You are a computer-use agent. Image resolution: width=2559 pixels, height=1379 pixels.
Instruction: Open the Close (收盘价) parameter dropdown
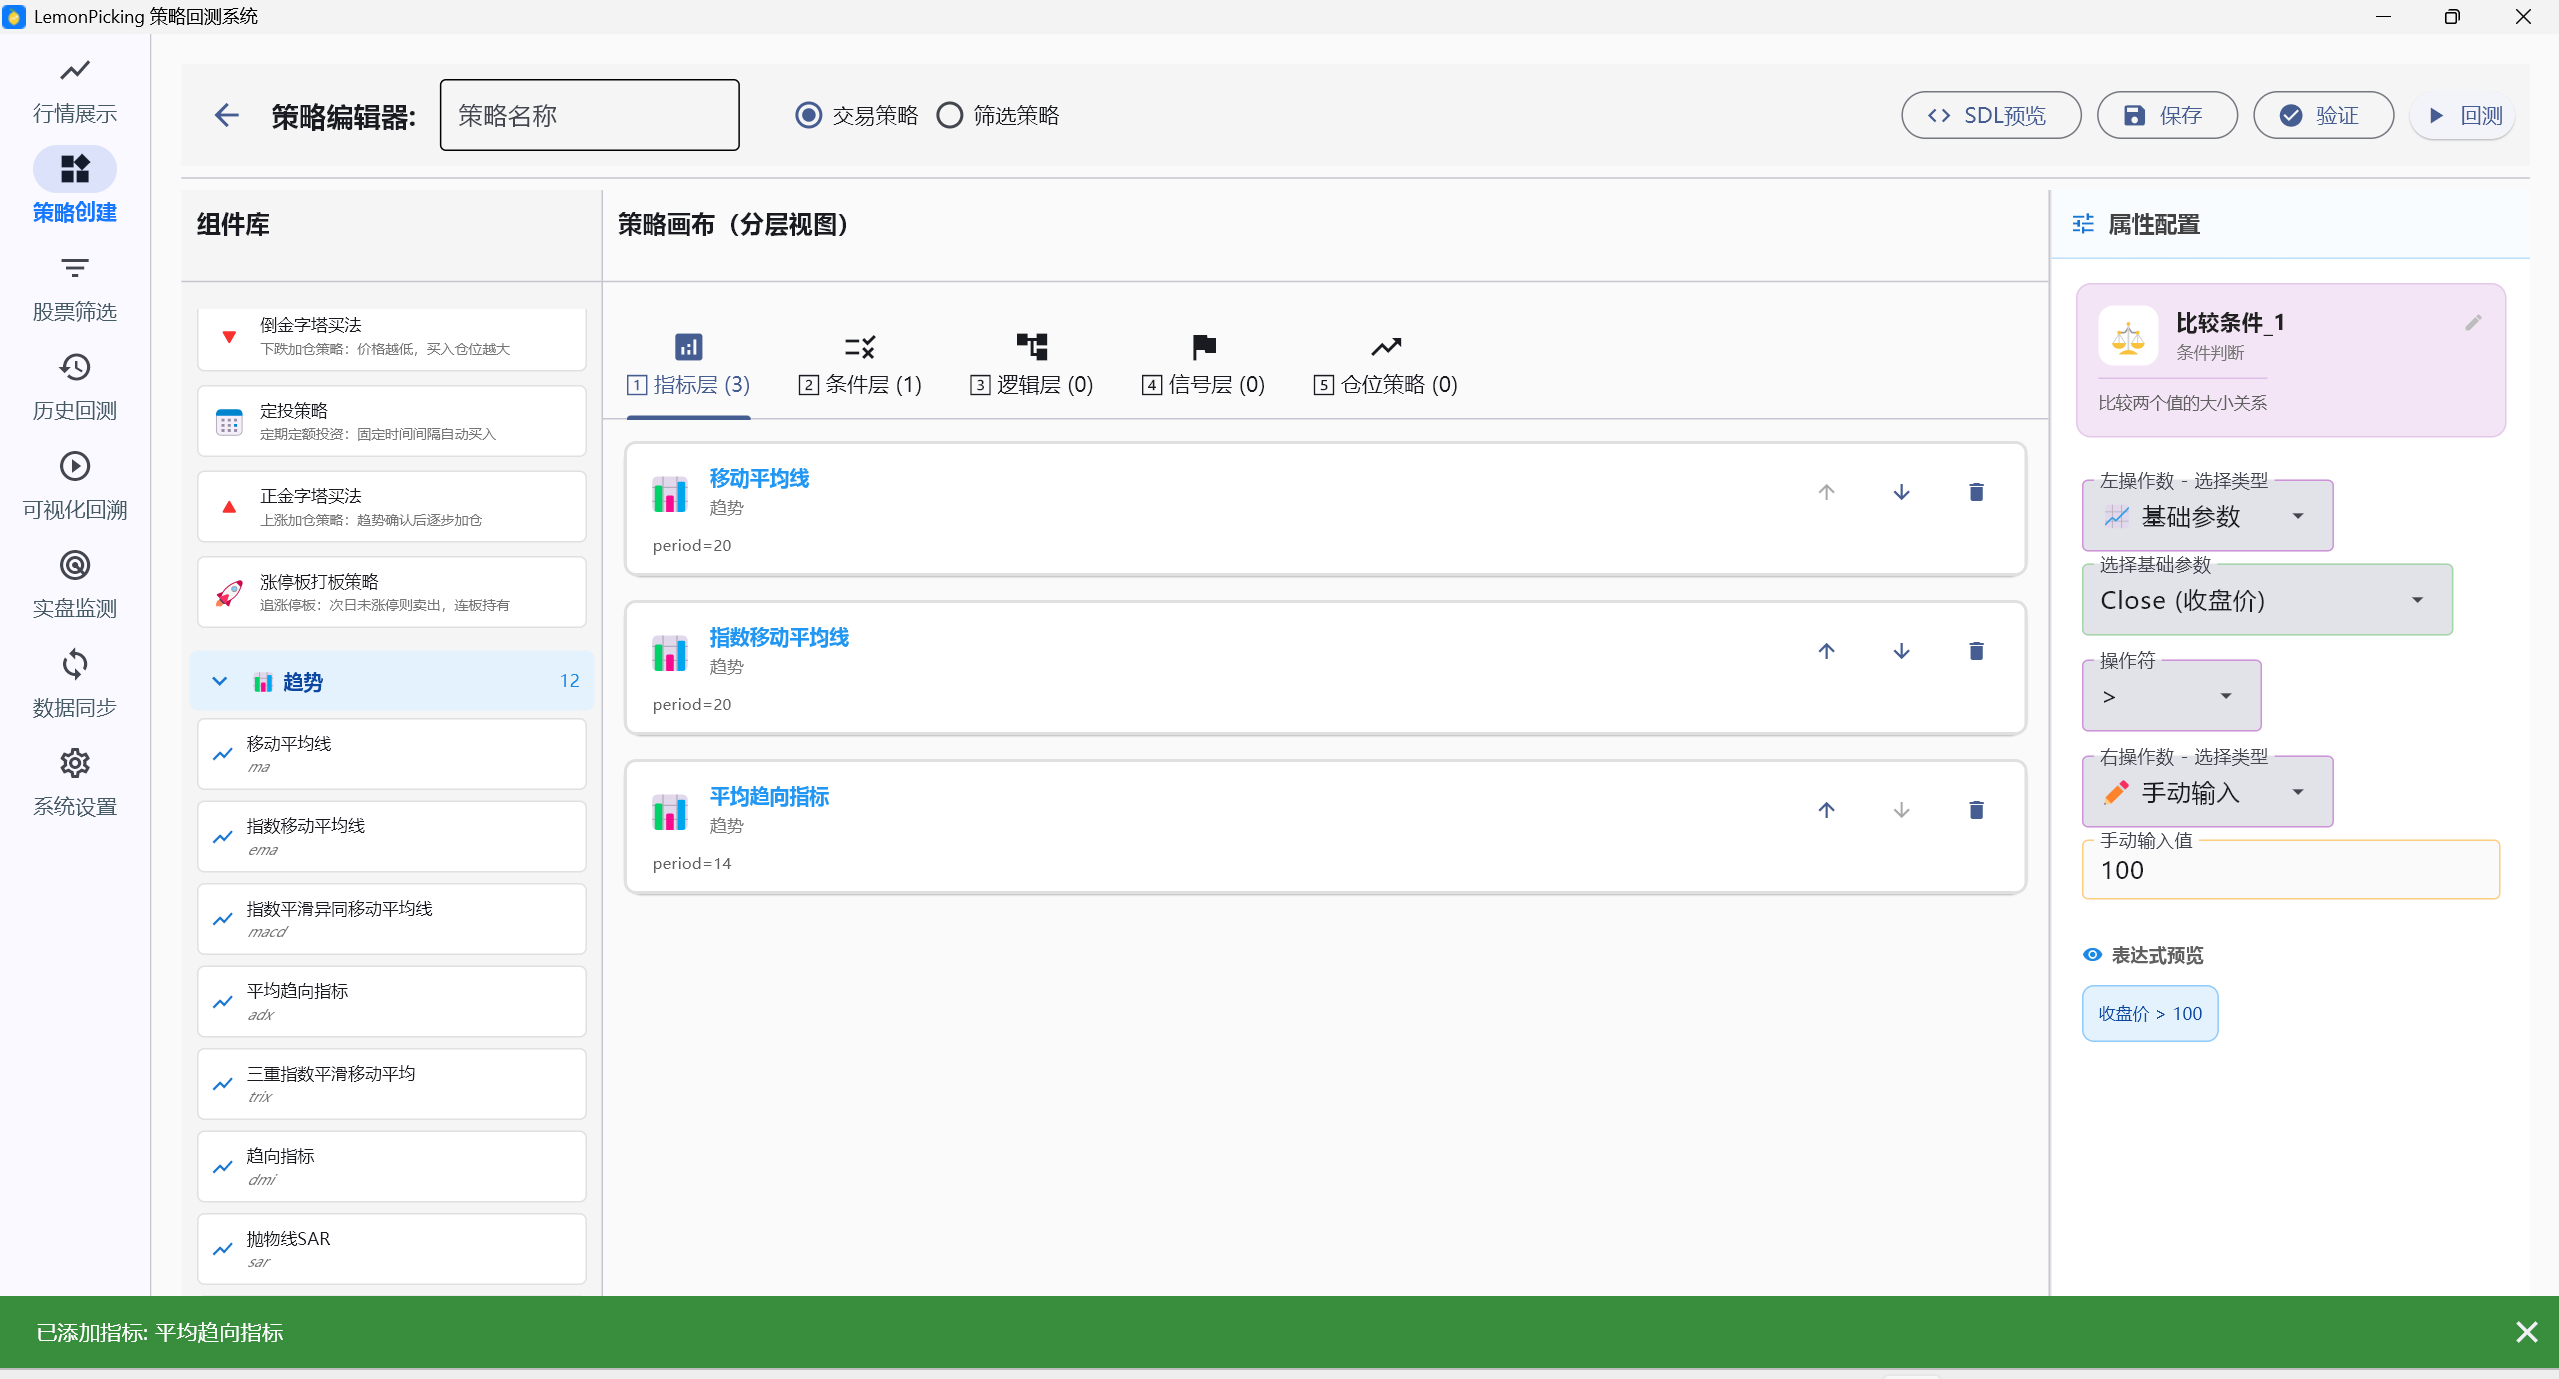(x=2266, y=601)
